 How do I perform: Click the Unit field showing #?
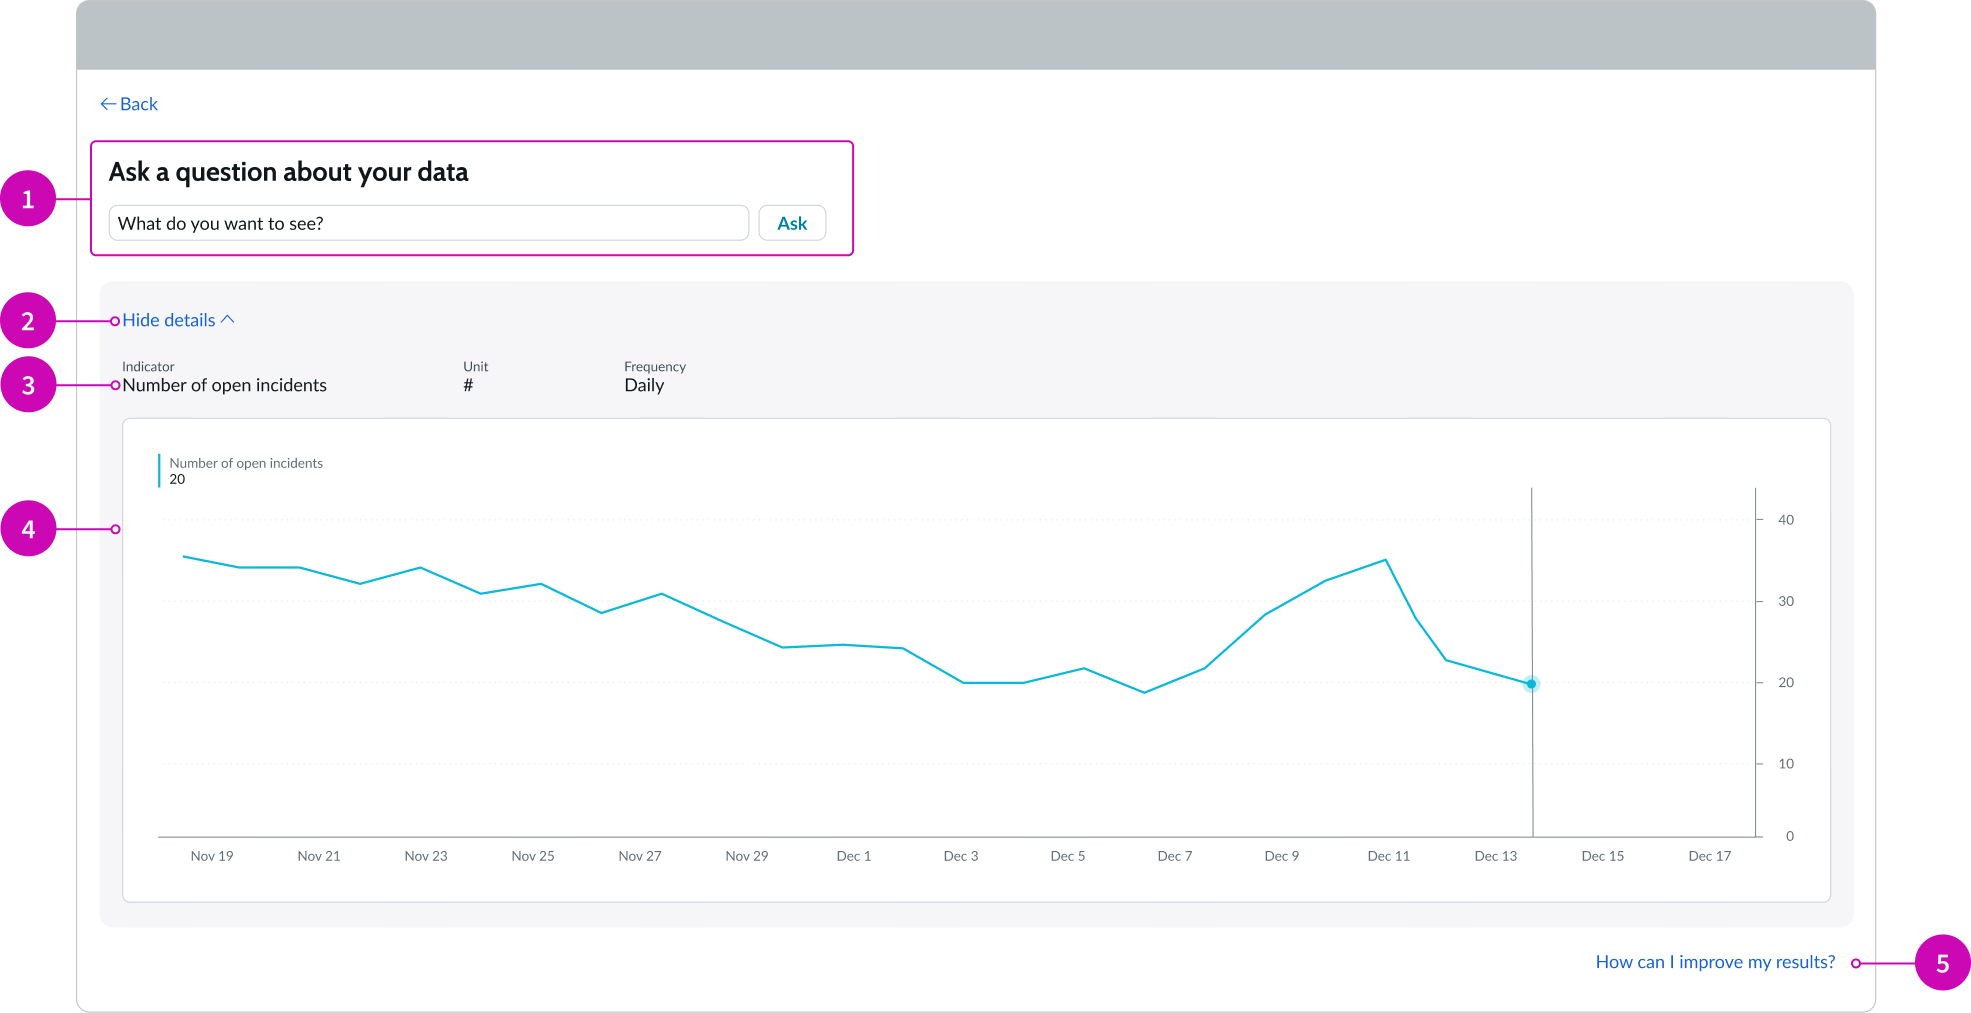(x=468, y=384)
